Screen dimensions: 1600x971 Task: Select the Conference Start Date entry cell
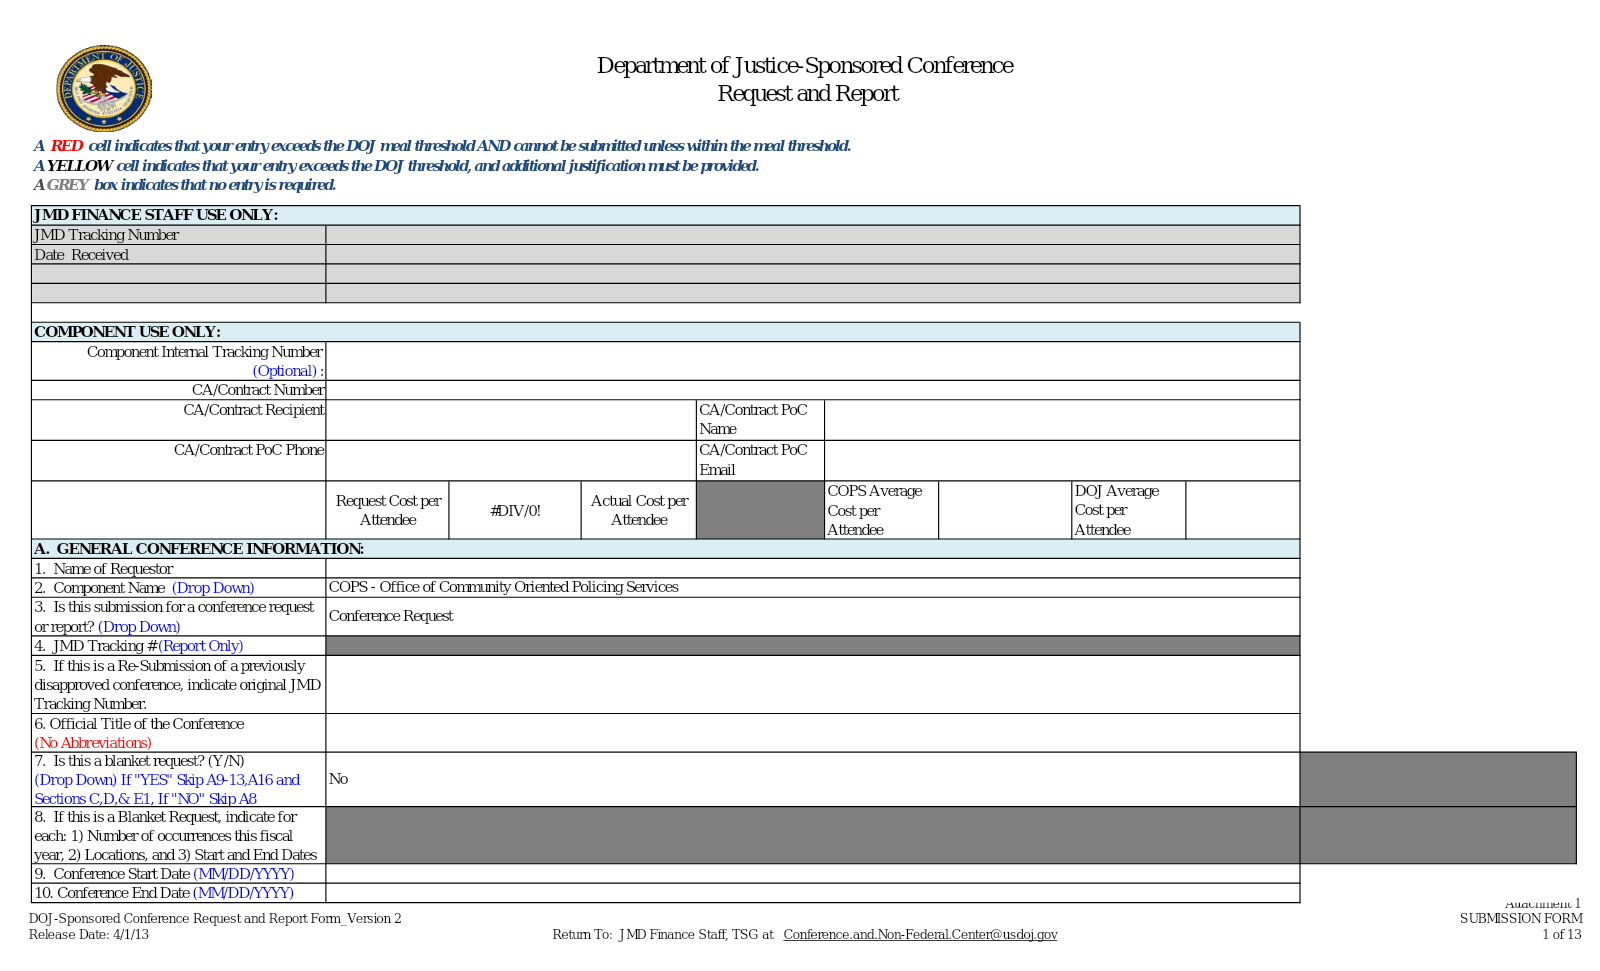(x=812, y=873)
